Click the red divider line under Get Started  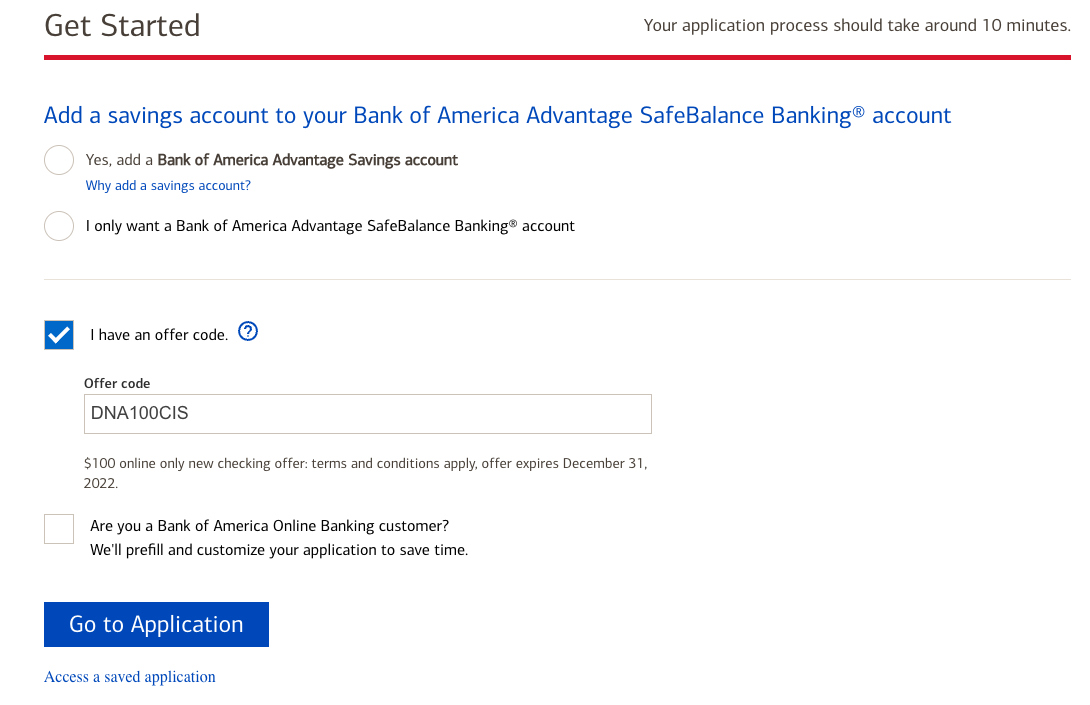pyautogui.click(x=557, y=58)
